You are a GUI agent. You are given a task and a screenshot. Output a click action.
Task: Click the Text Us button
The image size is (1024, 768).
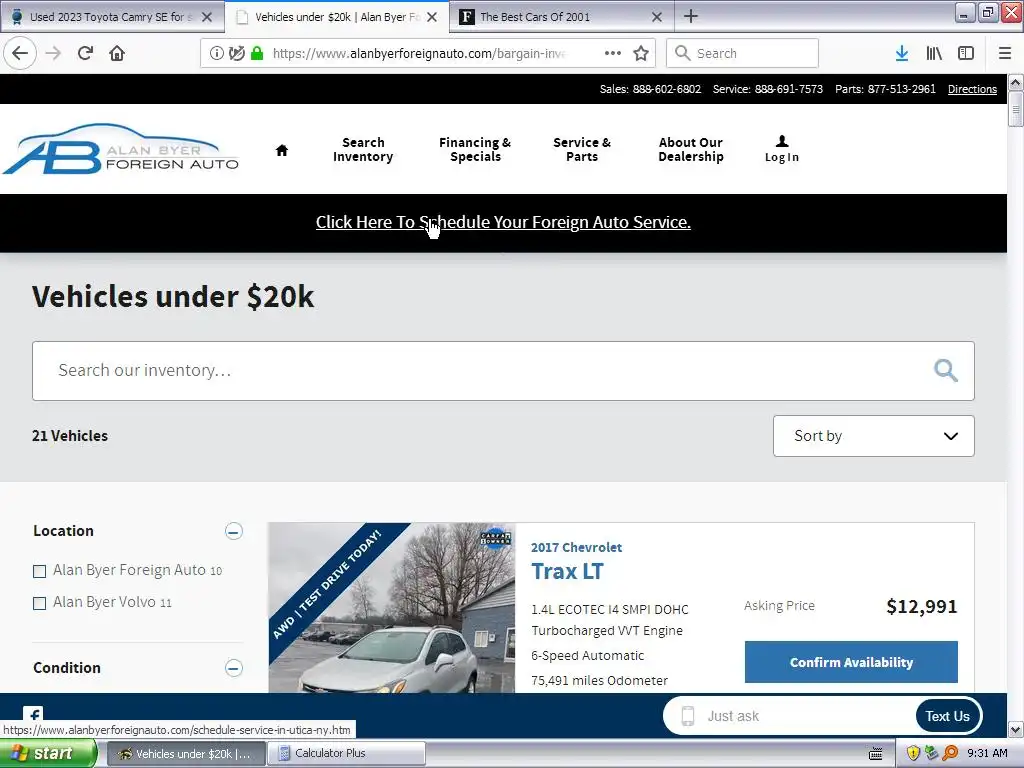tap(948, 716)
